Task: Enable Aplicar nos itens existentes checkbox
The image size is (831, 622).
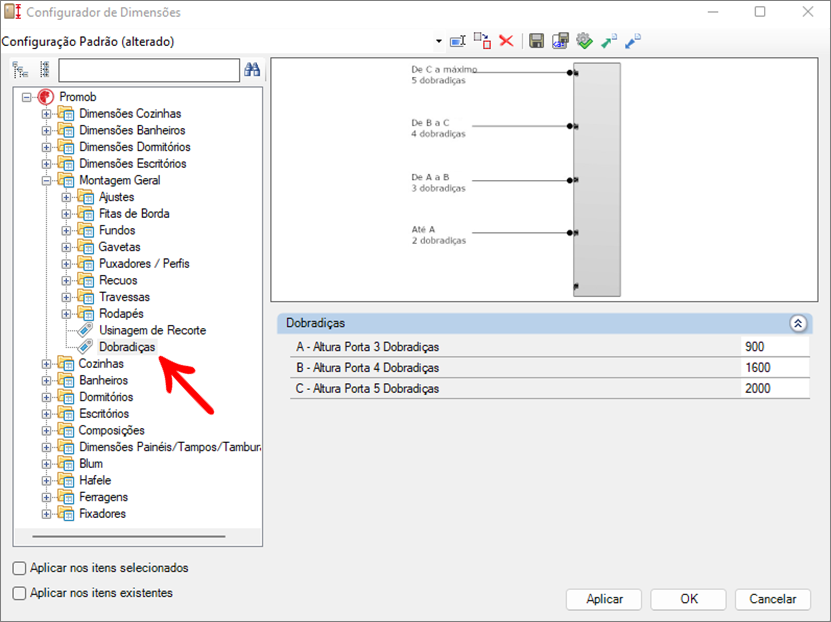Action: coord(19,593)
